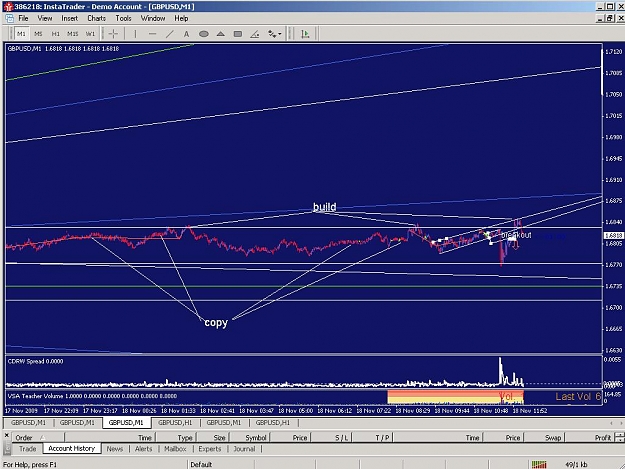Viewport: 625px width, 469px height.
Task: Select the trendline drawing tool
Action: tap(170, 34)
